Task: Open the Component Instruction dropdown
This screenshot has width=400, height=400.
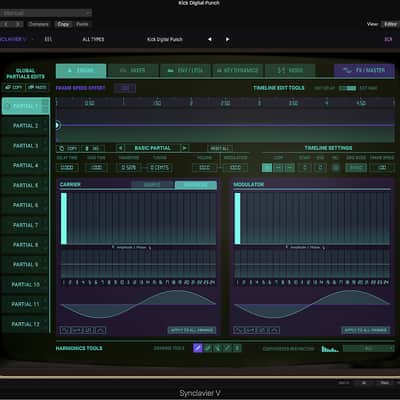Action: point(368,348)
